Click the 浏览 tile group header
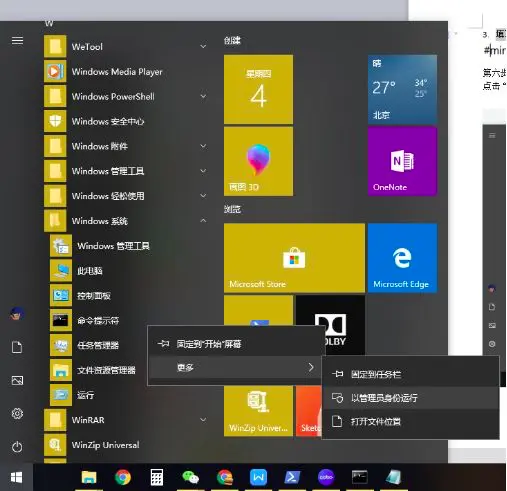 (232, 209)
